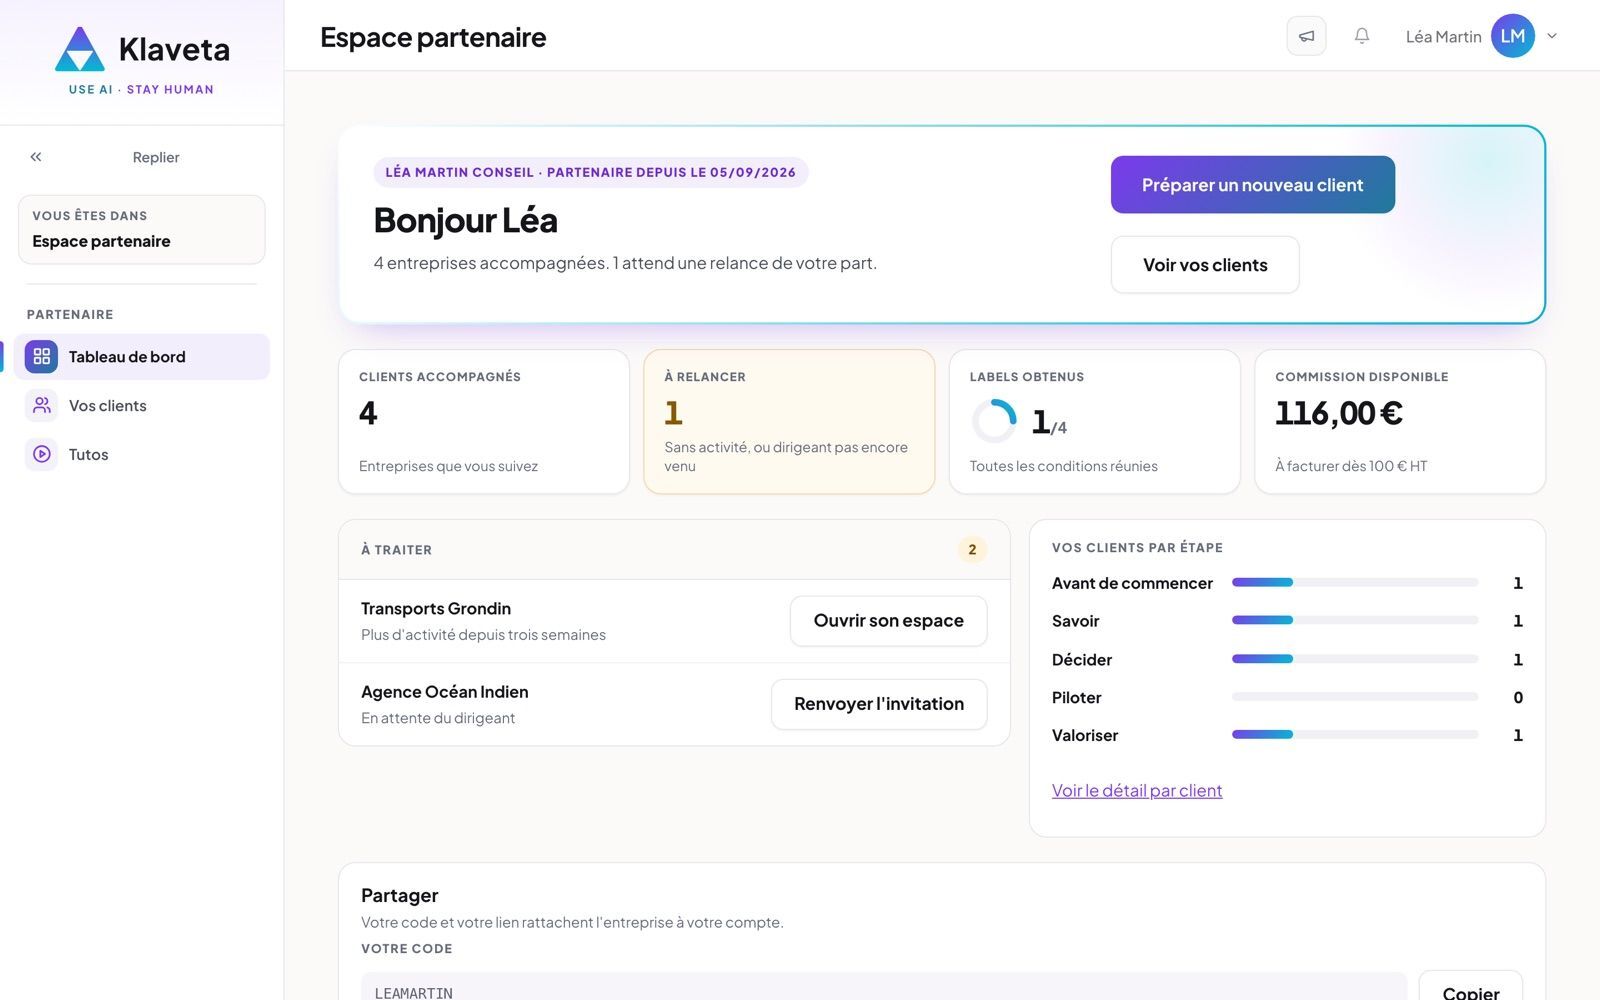Open the notifications bell
This screenshot has width=1600, height=1000.
1362,36
